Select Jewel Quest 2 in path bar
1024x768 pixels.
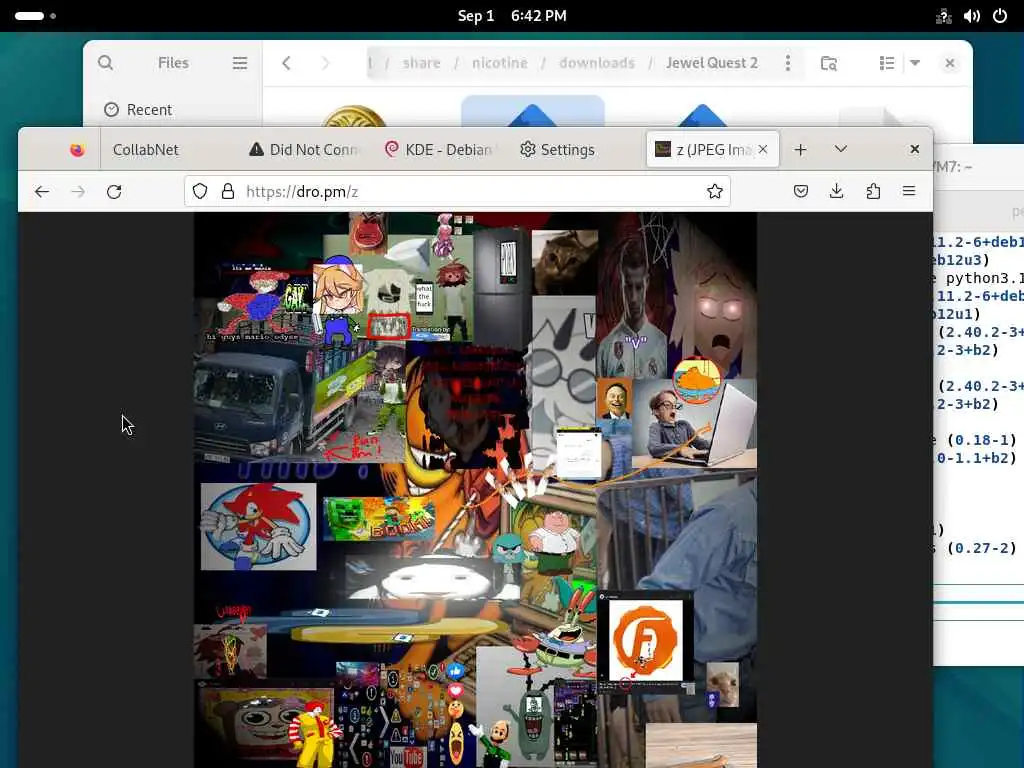pos(712,63)
